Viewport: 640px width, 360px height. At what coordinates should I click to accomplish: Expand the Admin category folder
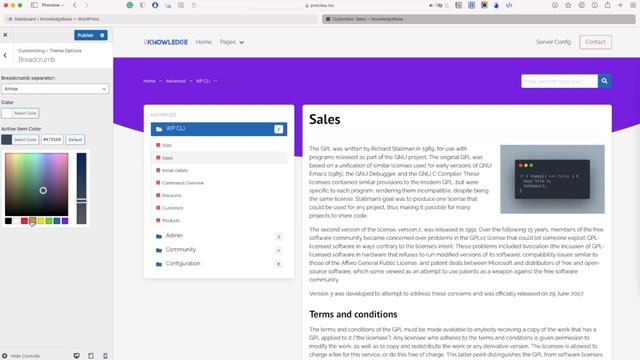tap(174, 236)
